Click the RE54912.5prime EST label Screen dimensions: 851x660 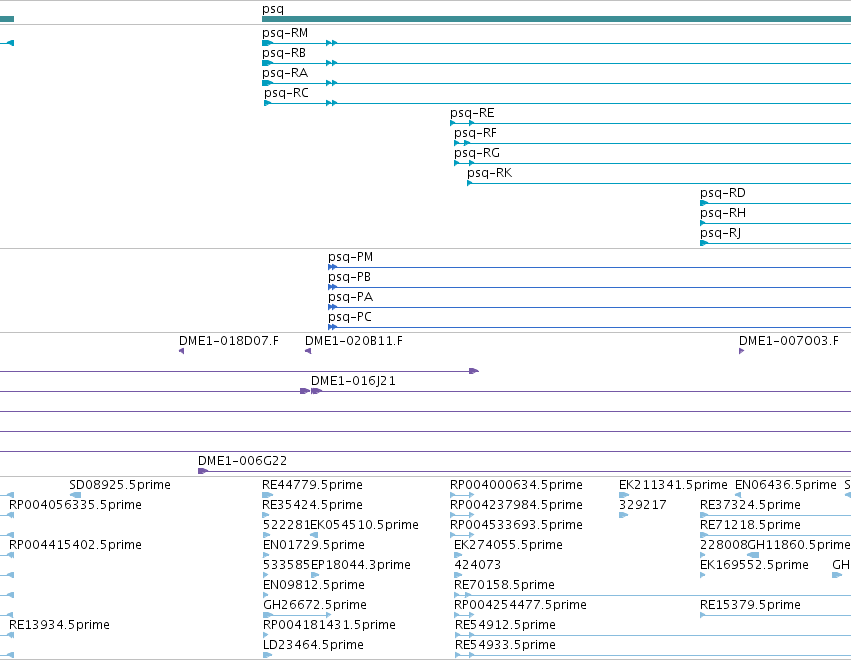(505, 625)
